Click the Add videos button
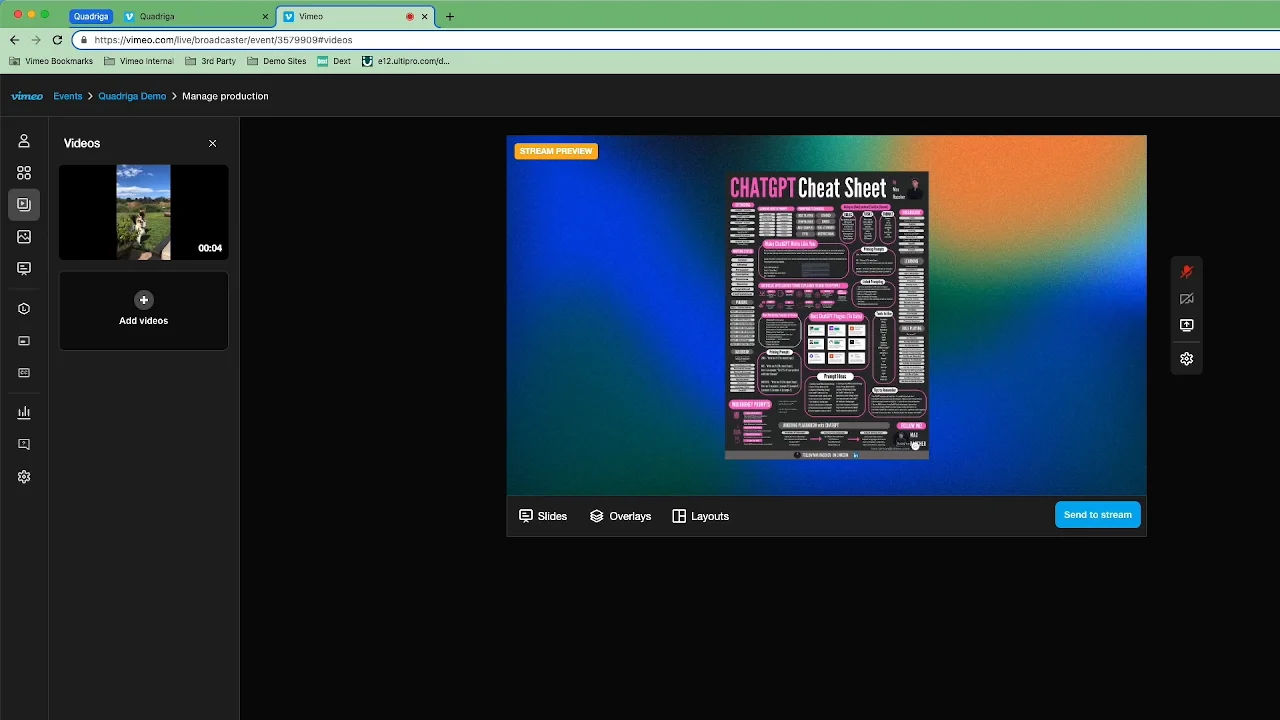The height and width of the screenshot is (720, 1280). tap(143, 310)
